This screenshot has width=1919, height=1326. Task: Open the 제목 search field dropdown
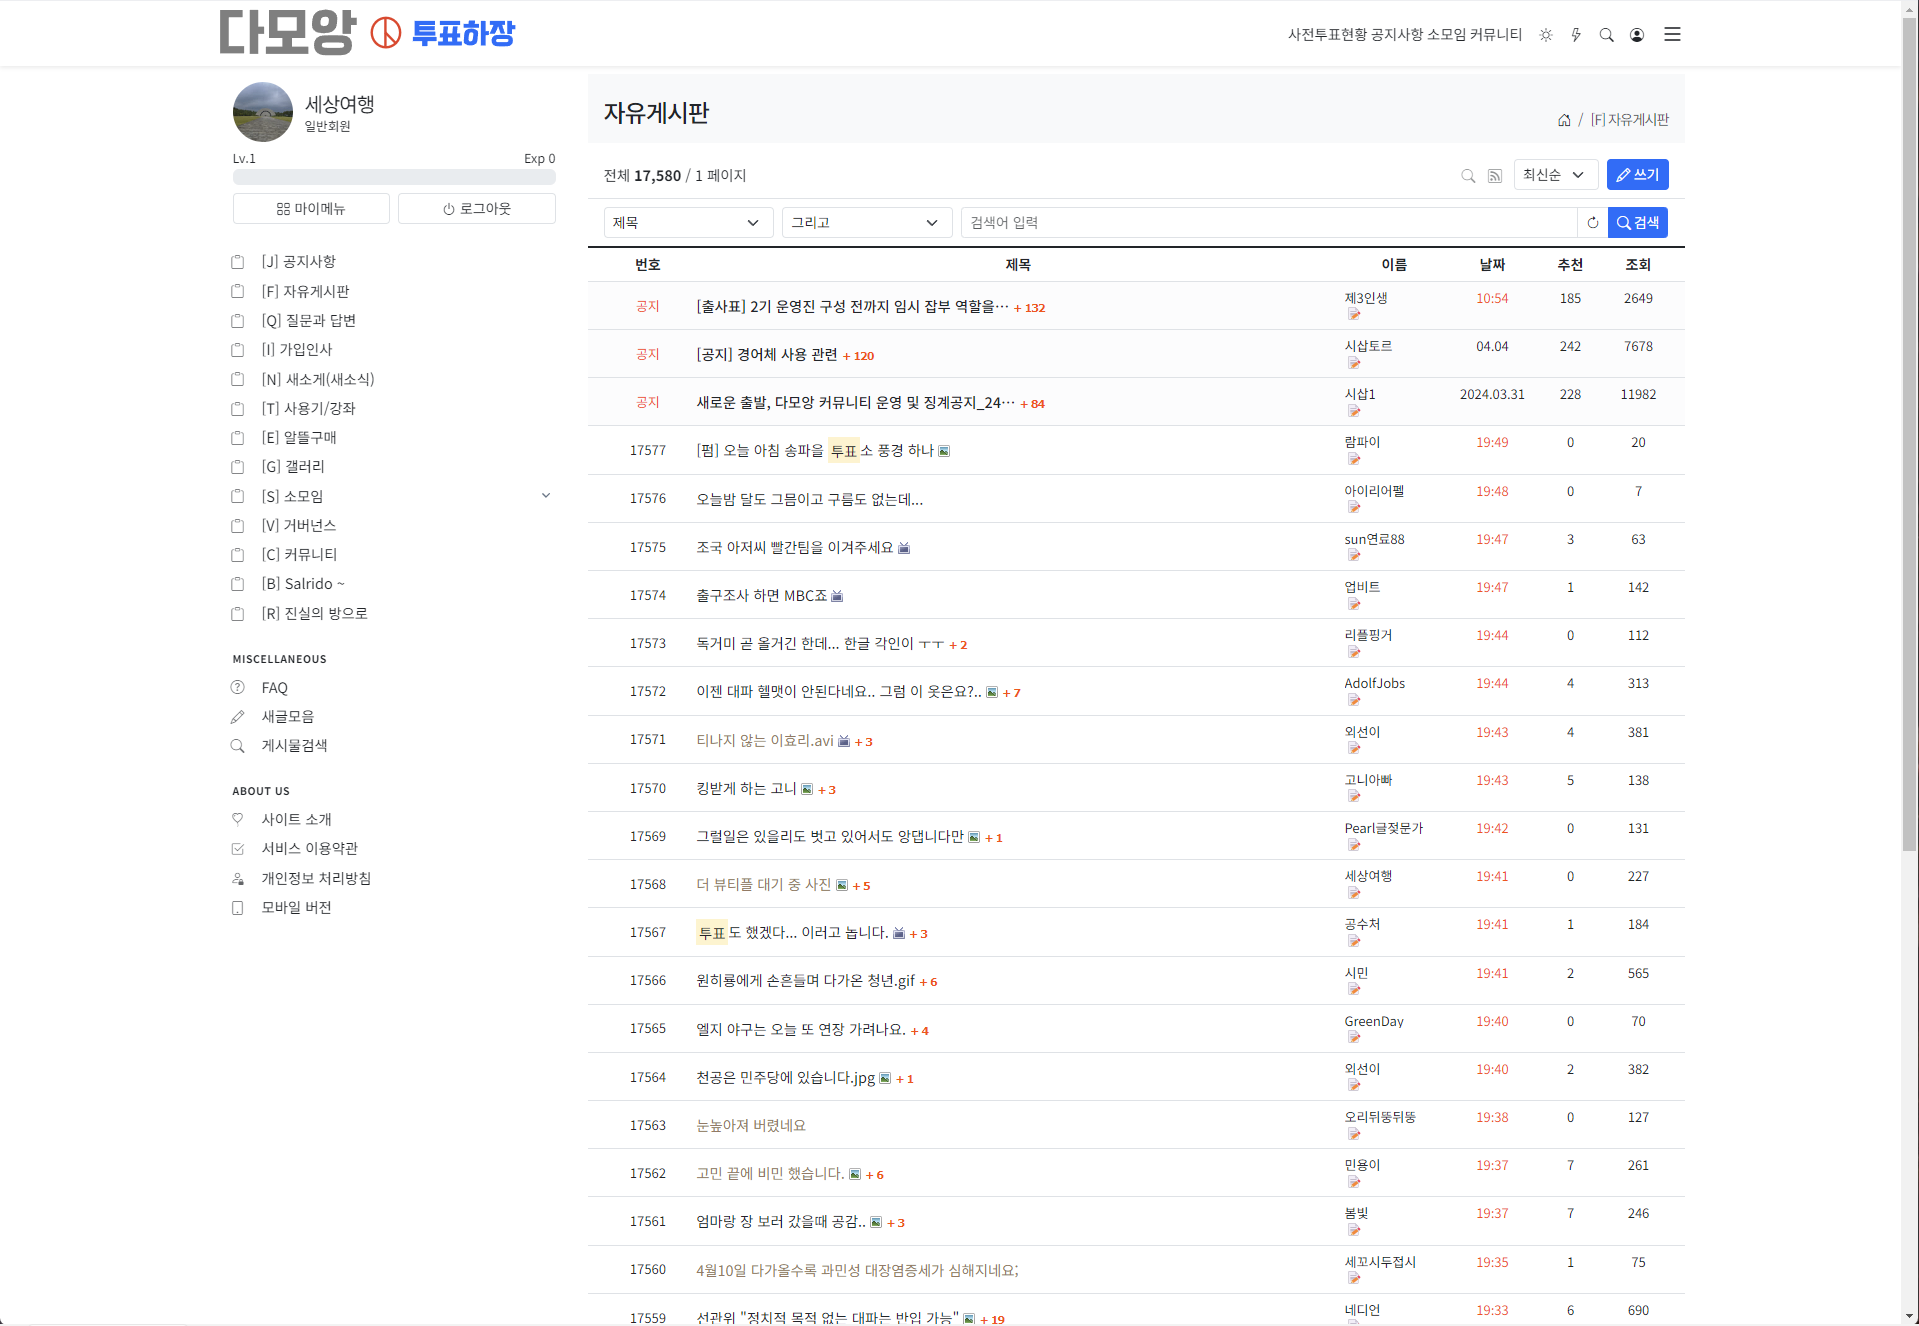pyautogui.click(x=688, y=222)
